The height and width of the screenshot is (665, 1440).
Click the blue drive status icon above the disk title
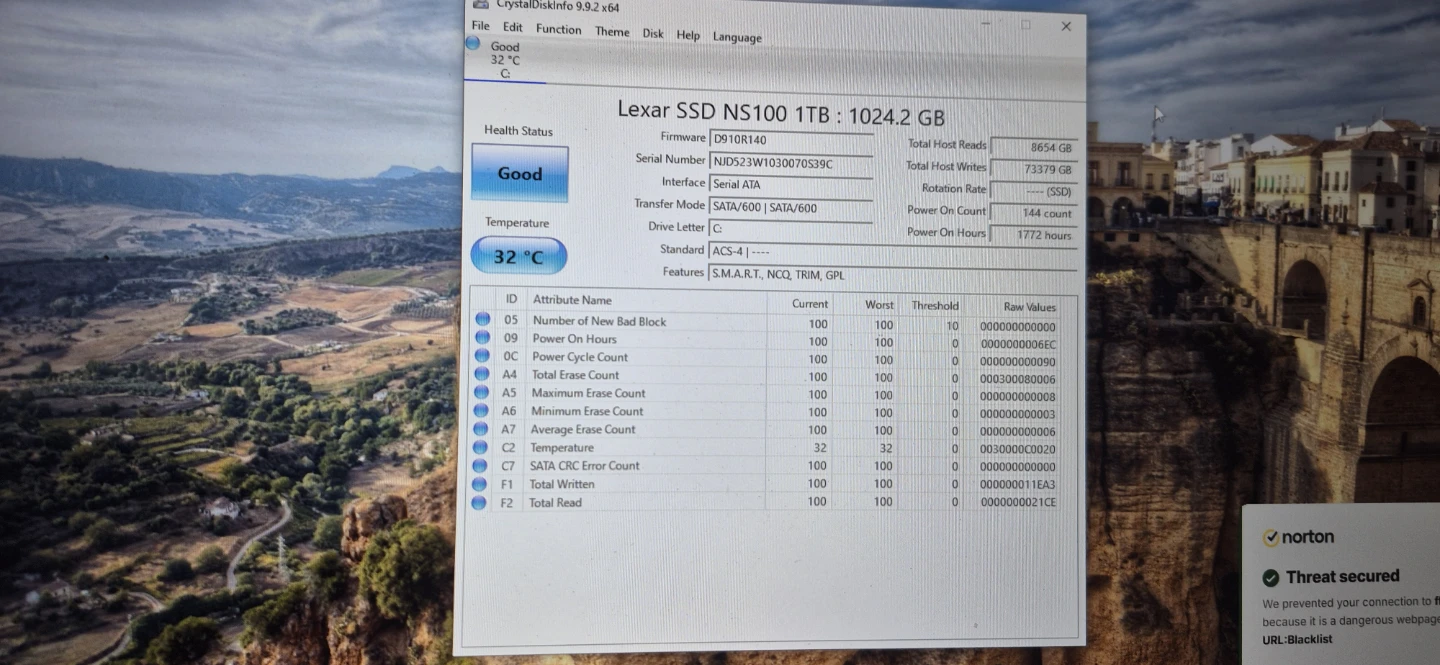(473, 43)
